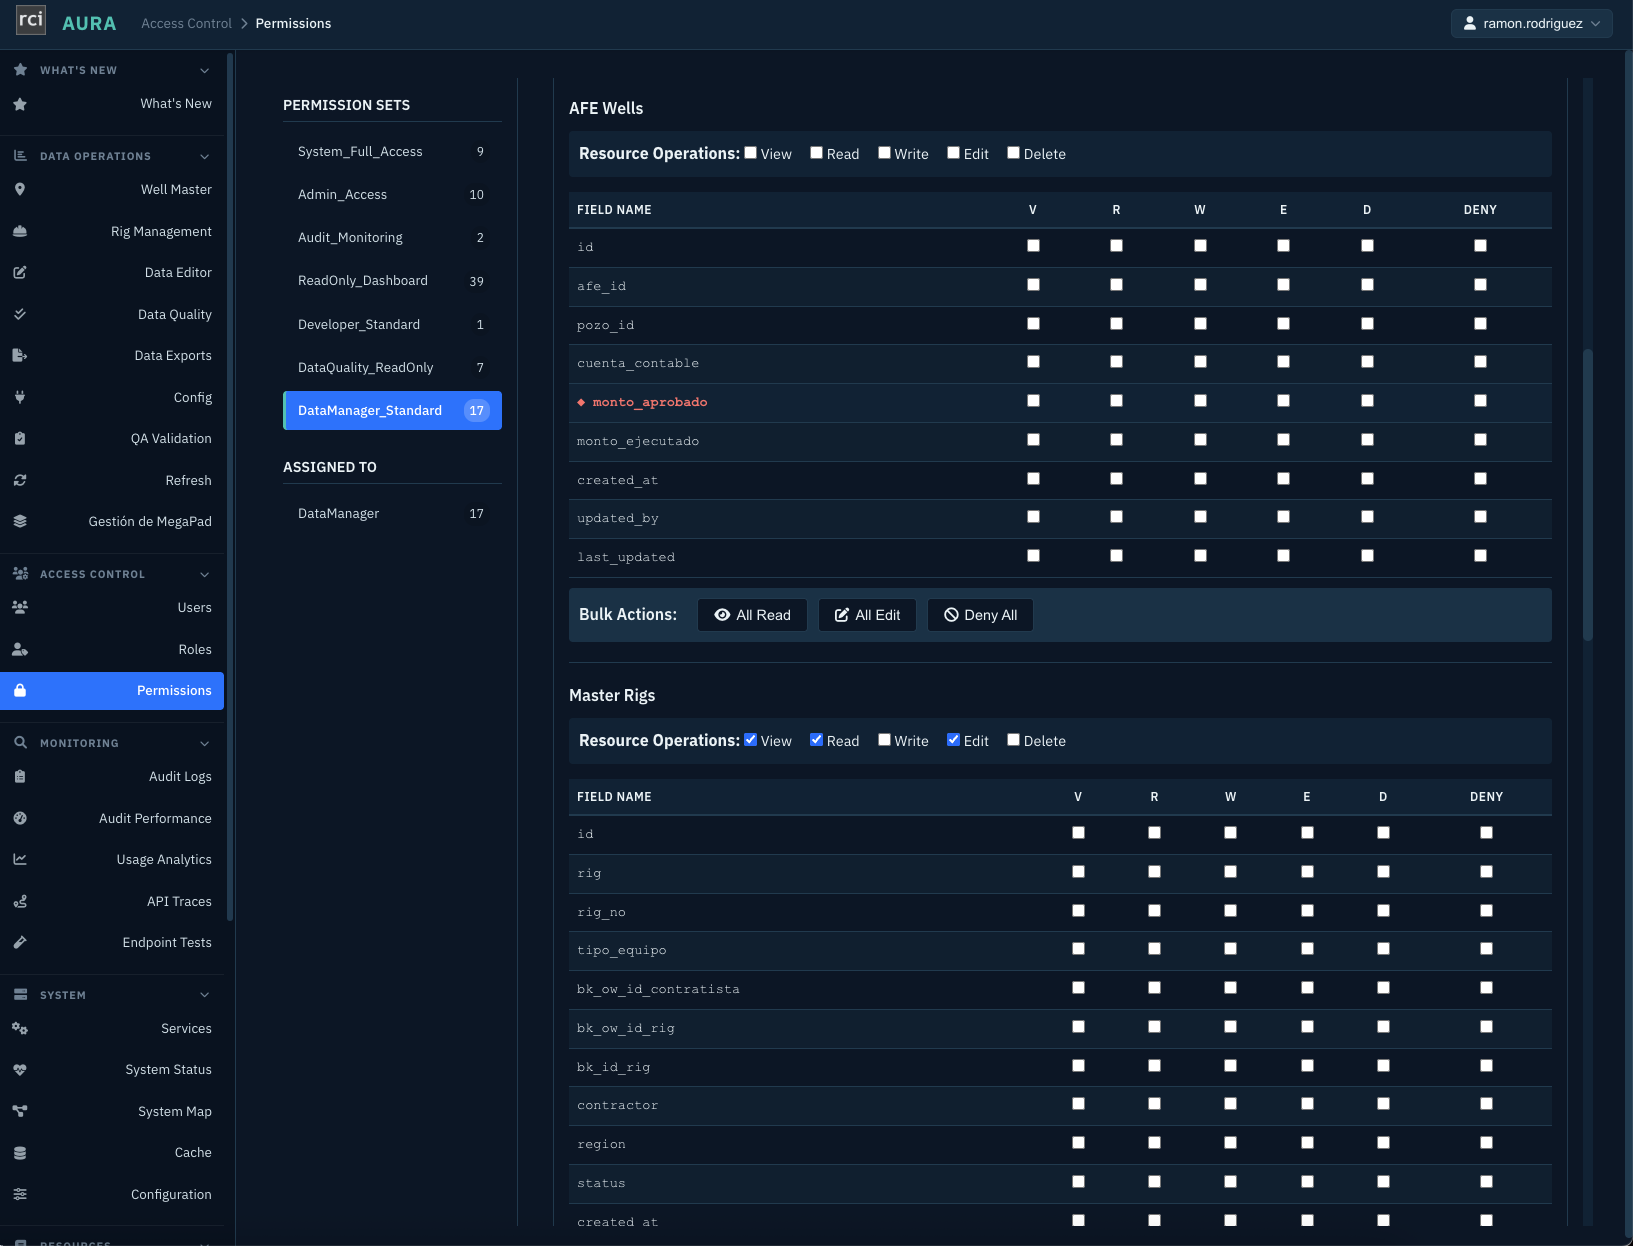Click the Data Quality check icon
Image resolution: width=1633 pixels, height=1246 pixels.
tap(20, 314)
